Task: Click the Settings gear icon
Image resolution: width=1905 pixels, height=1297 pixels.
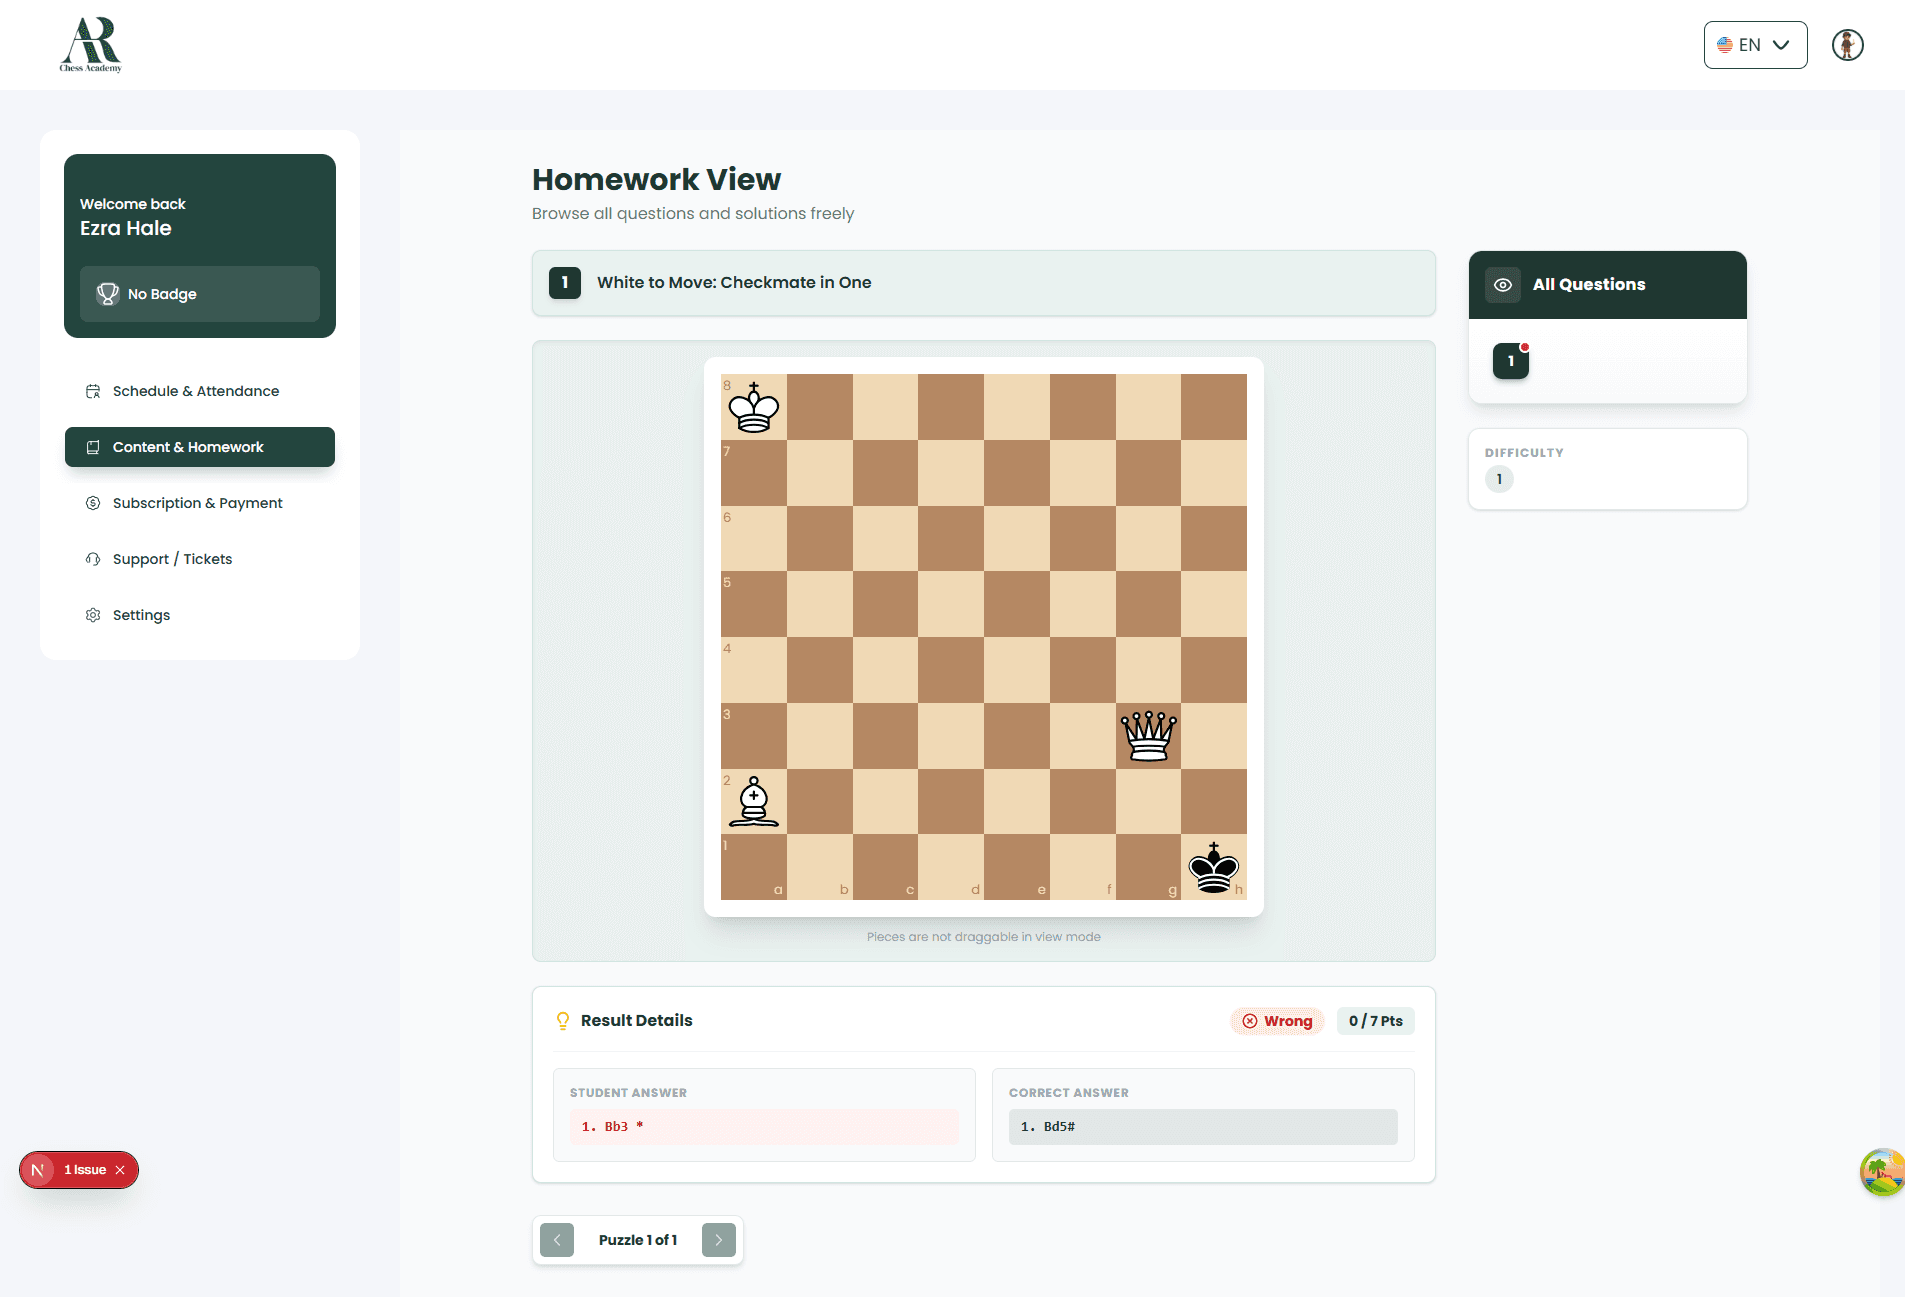Action: click(x=93, y=615)
